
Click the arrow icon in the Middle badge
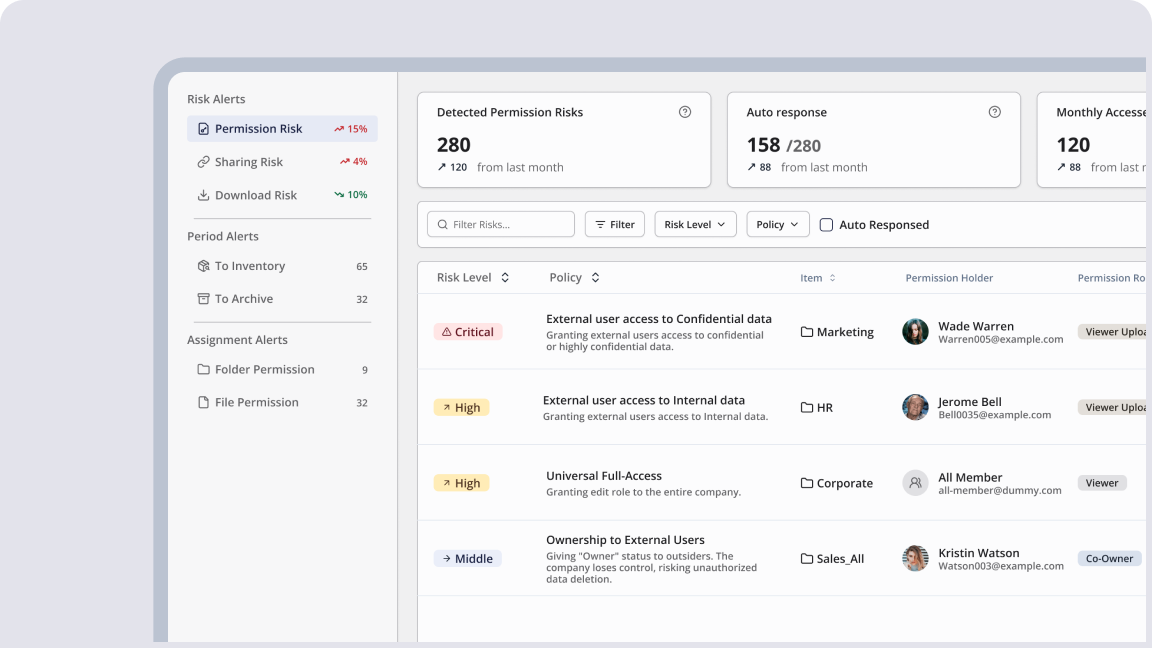[447, 558]
